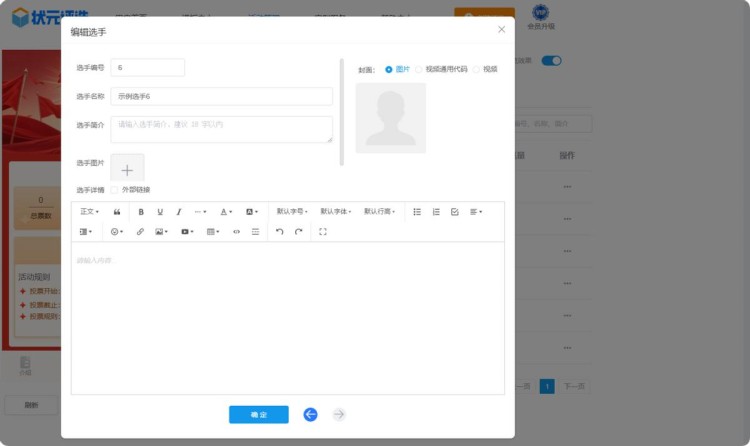Image resolution: width=750 pixels, height=446 pixels.
Task: Apply italic text style
Action: coord(179,212)
